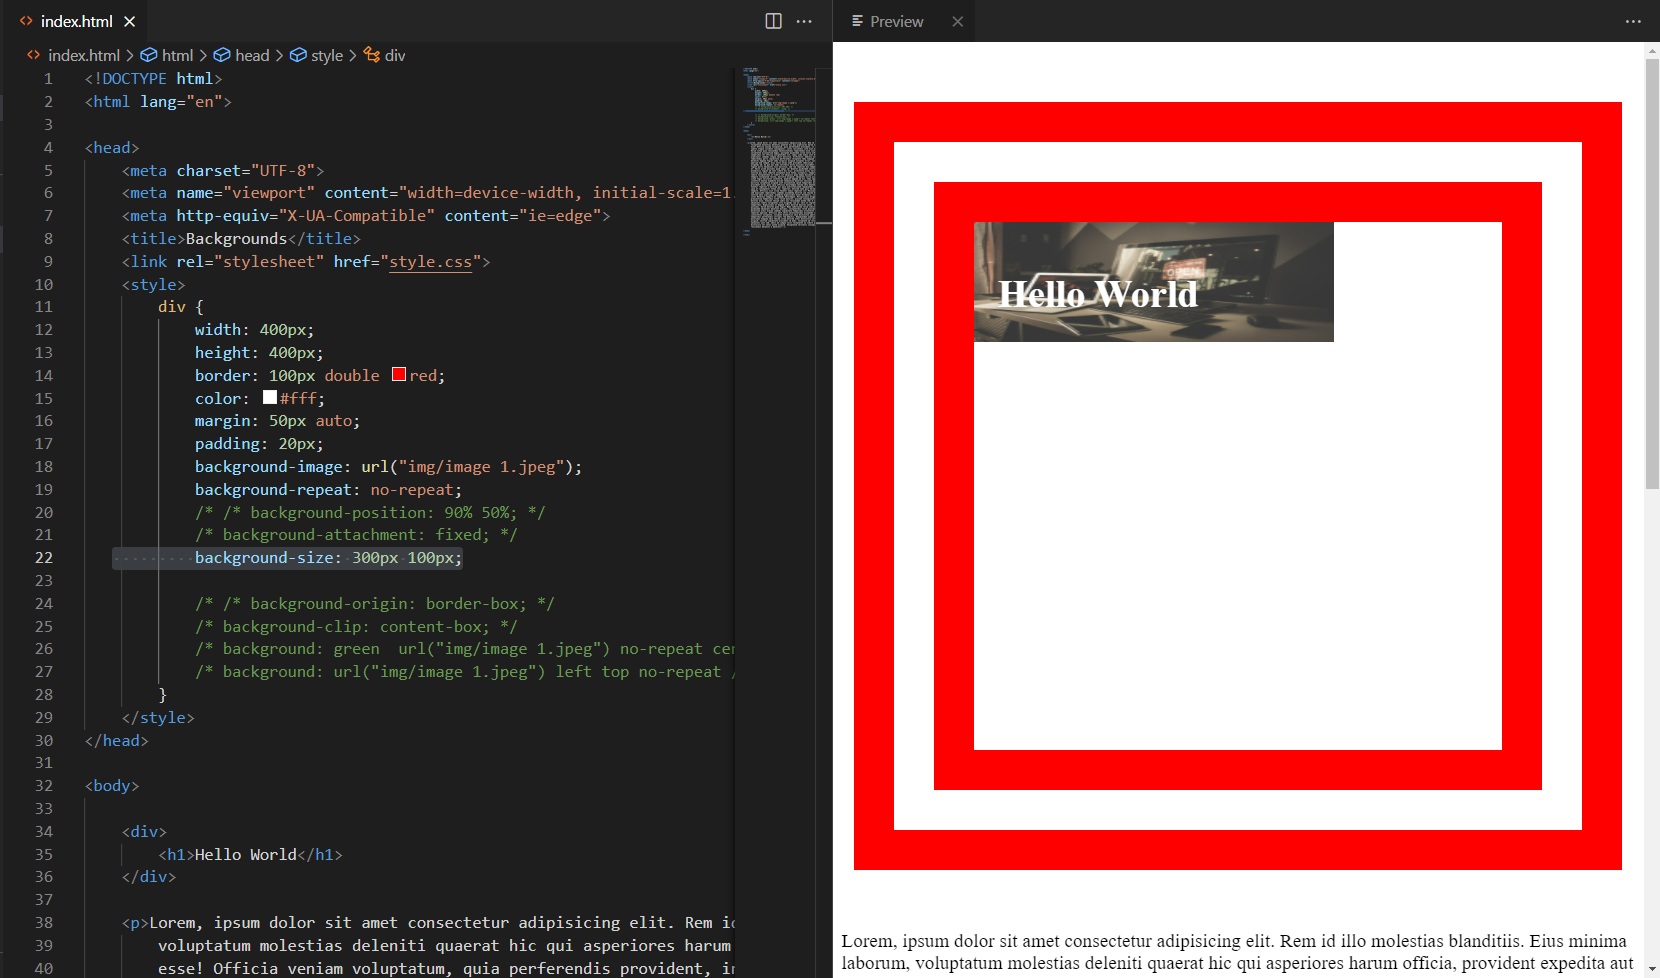Open the Preview panel more actions menu

click(1633, 21)
